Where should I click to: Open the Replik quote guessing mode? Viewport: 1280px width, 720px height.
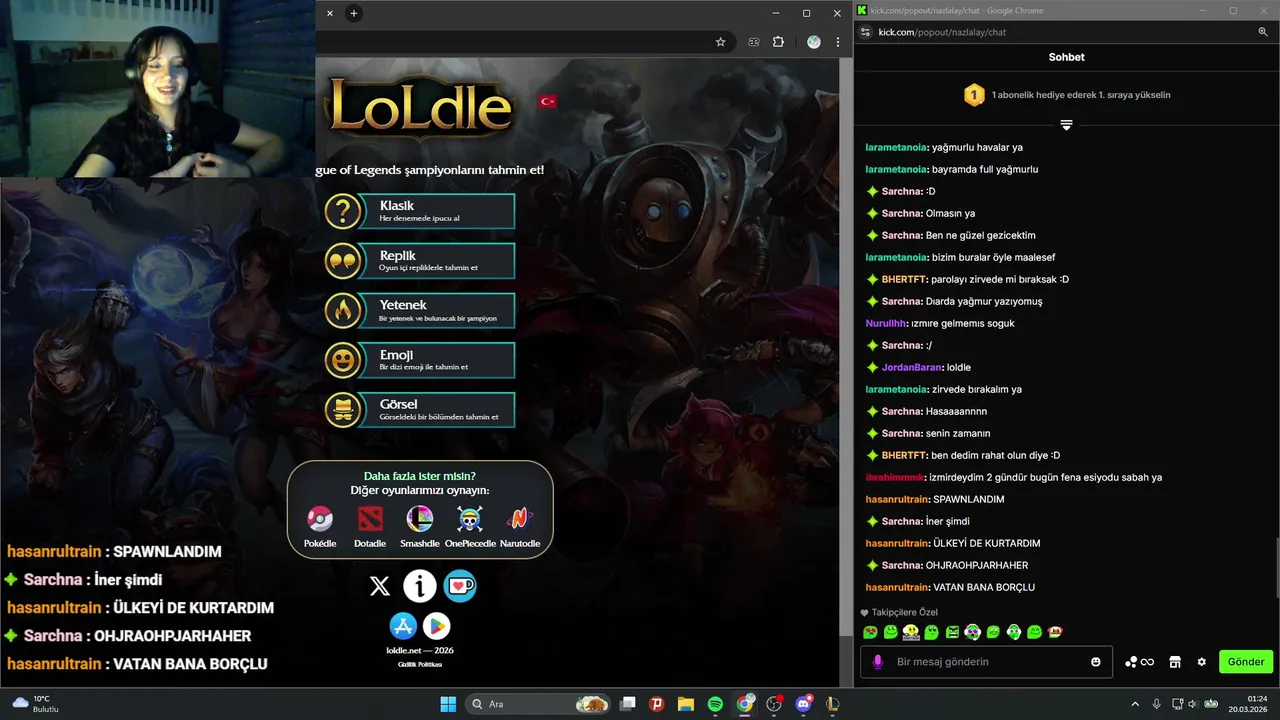pyautogui.click(x=420, y=261)
